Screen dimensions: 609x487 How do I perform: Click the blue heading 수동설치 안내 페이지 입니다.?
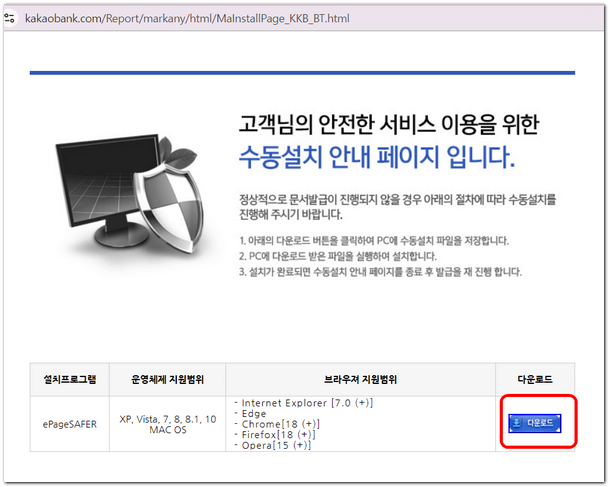coord(377,157)
